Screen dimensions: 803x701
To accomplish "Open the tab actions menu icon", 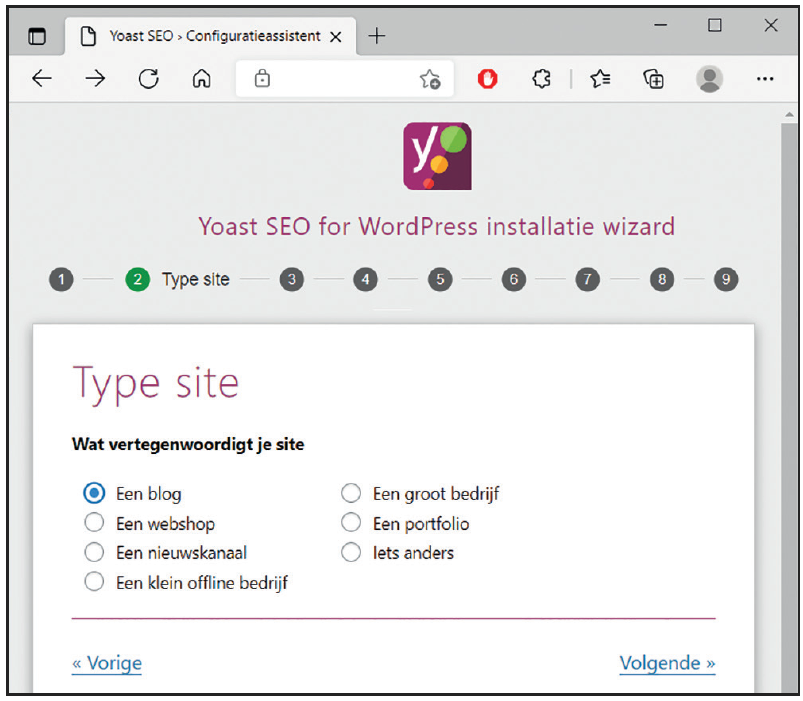I will click(x=37, y=36).
